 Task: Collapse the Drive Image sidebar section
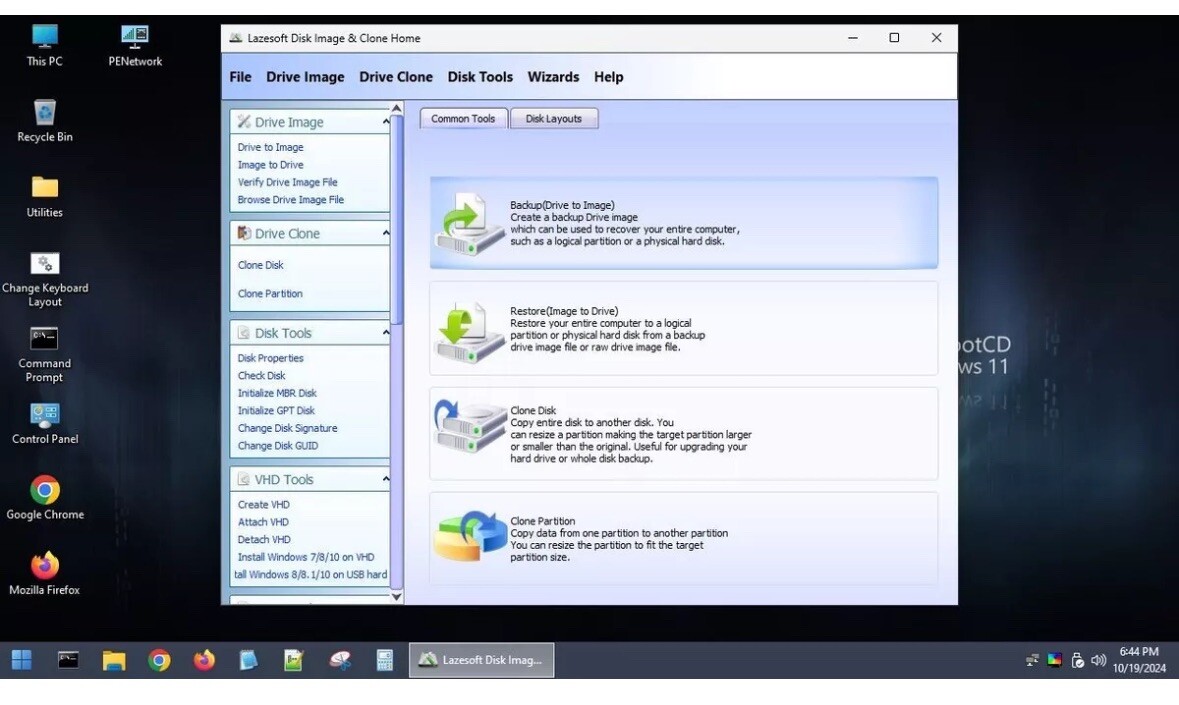click(385, 121)
